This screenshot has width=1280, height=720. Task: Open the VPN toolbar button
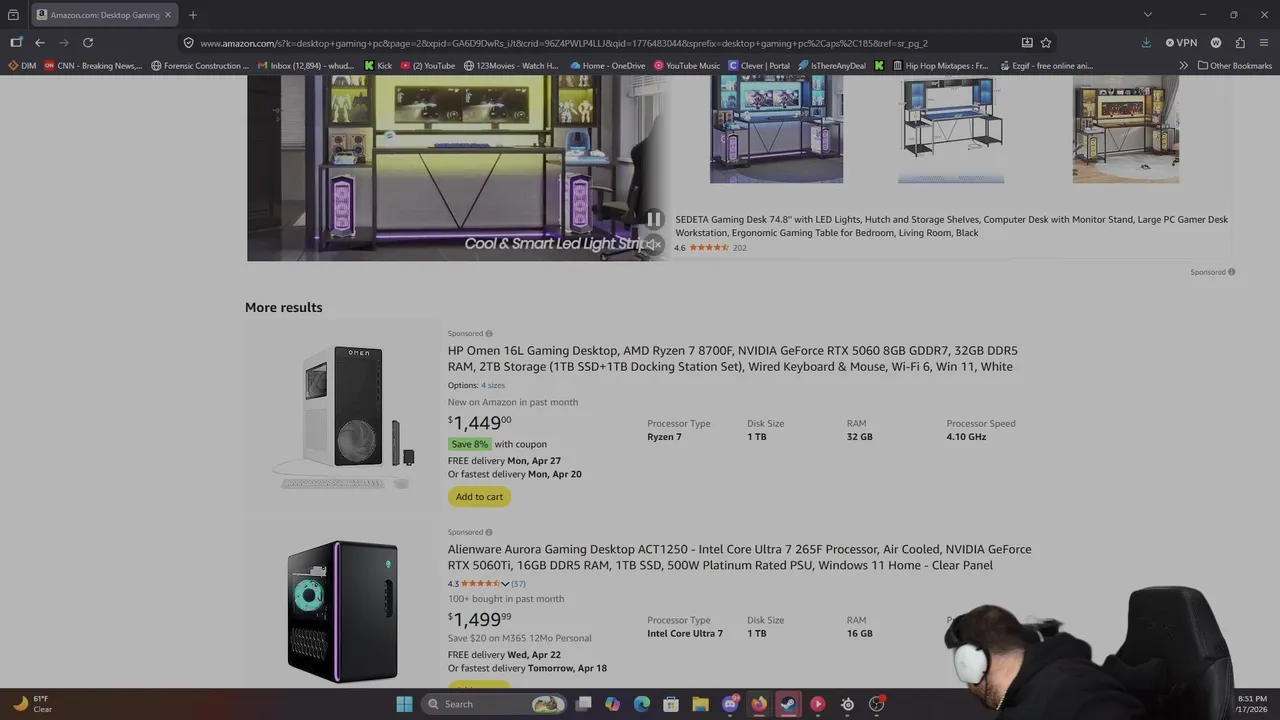point(1181,43)
